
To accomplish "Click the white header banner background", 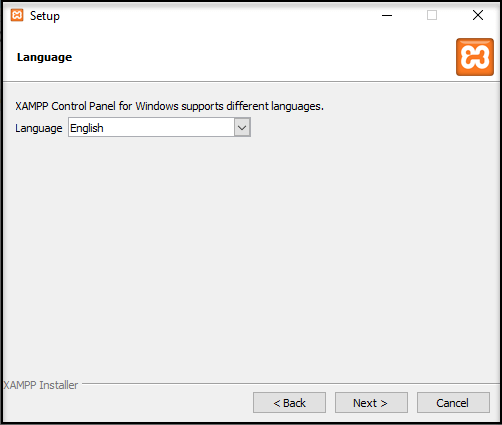I will coord(250,57).
